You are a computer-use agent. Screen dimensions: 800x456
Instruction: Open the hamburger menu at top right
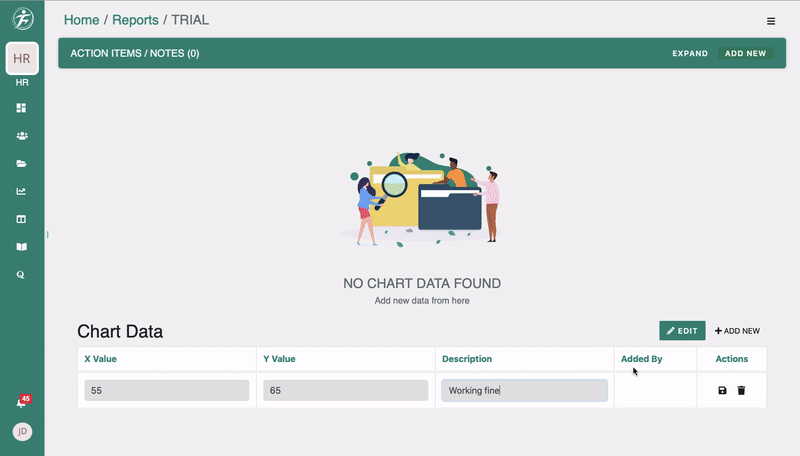click(771, 21)
